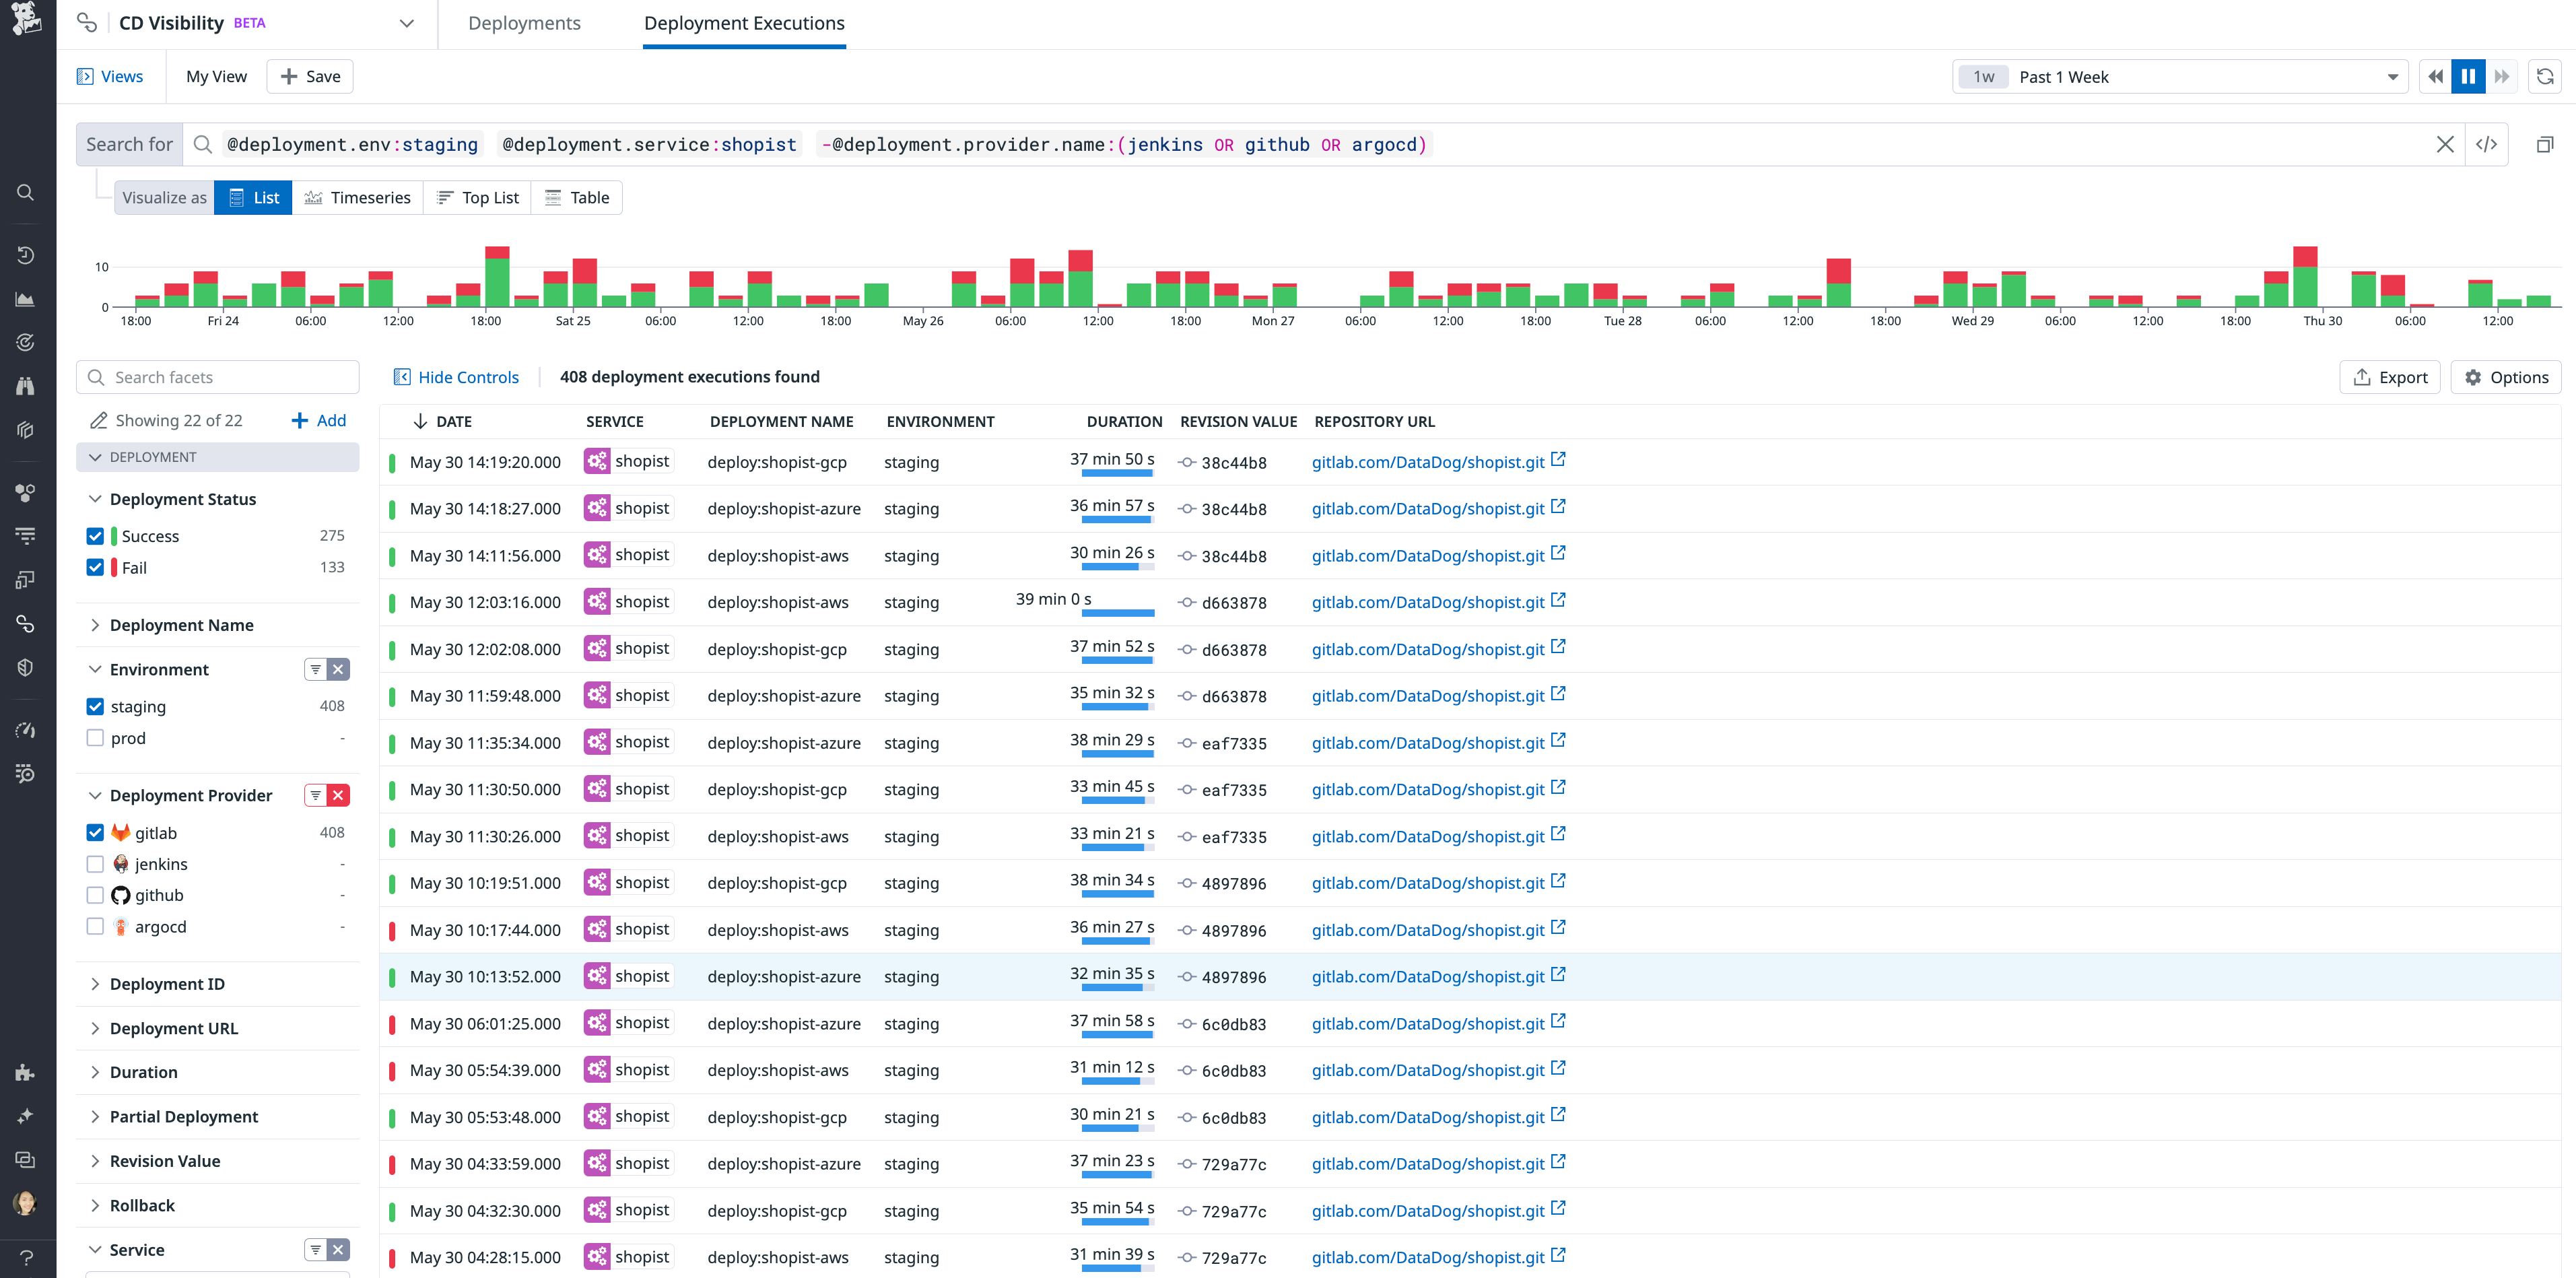The height and width of the screenshot is (1278, 2576).
Task: Step back in time with the rewind icon
Action: tap(2435, 76)
